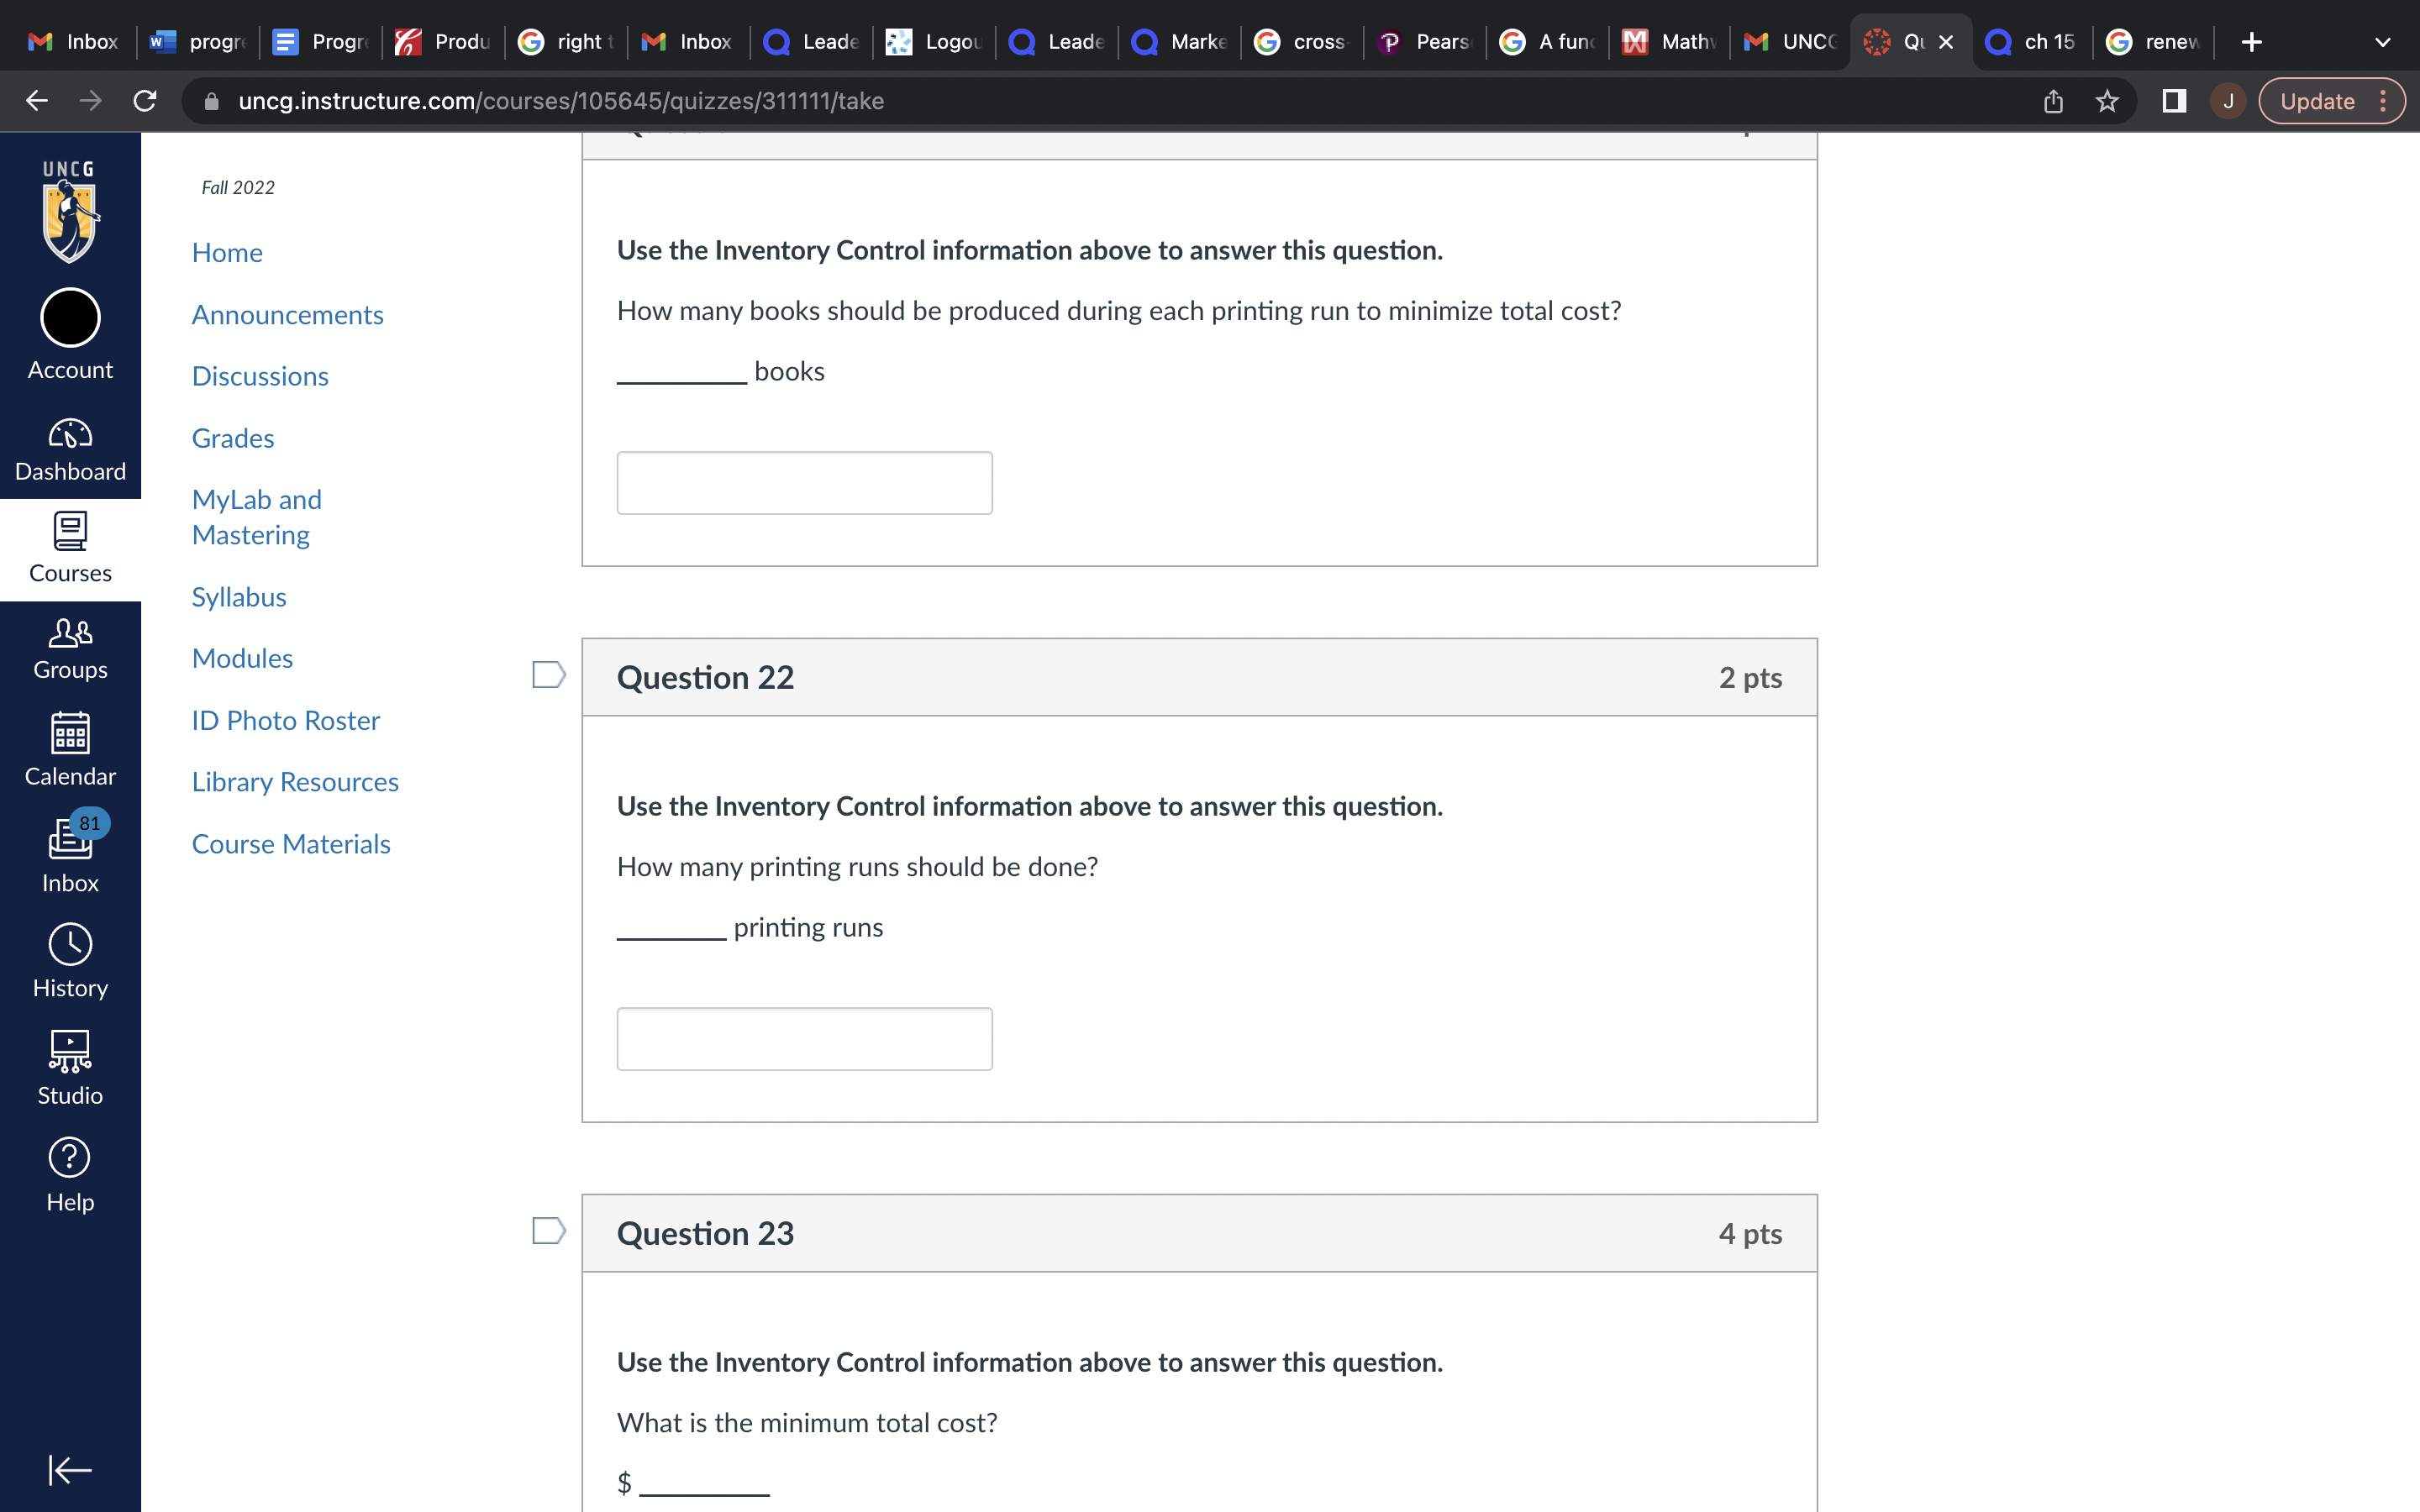Click the answer box under Question 22

pos(804,1038)
